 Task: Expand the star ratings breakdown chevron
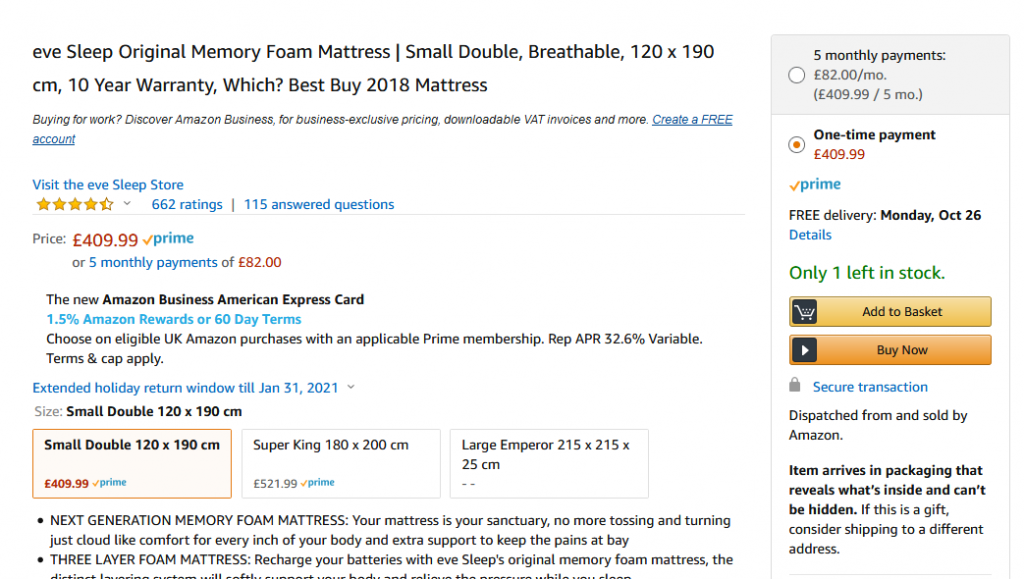[127, 204]
